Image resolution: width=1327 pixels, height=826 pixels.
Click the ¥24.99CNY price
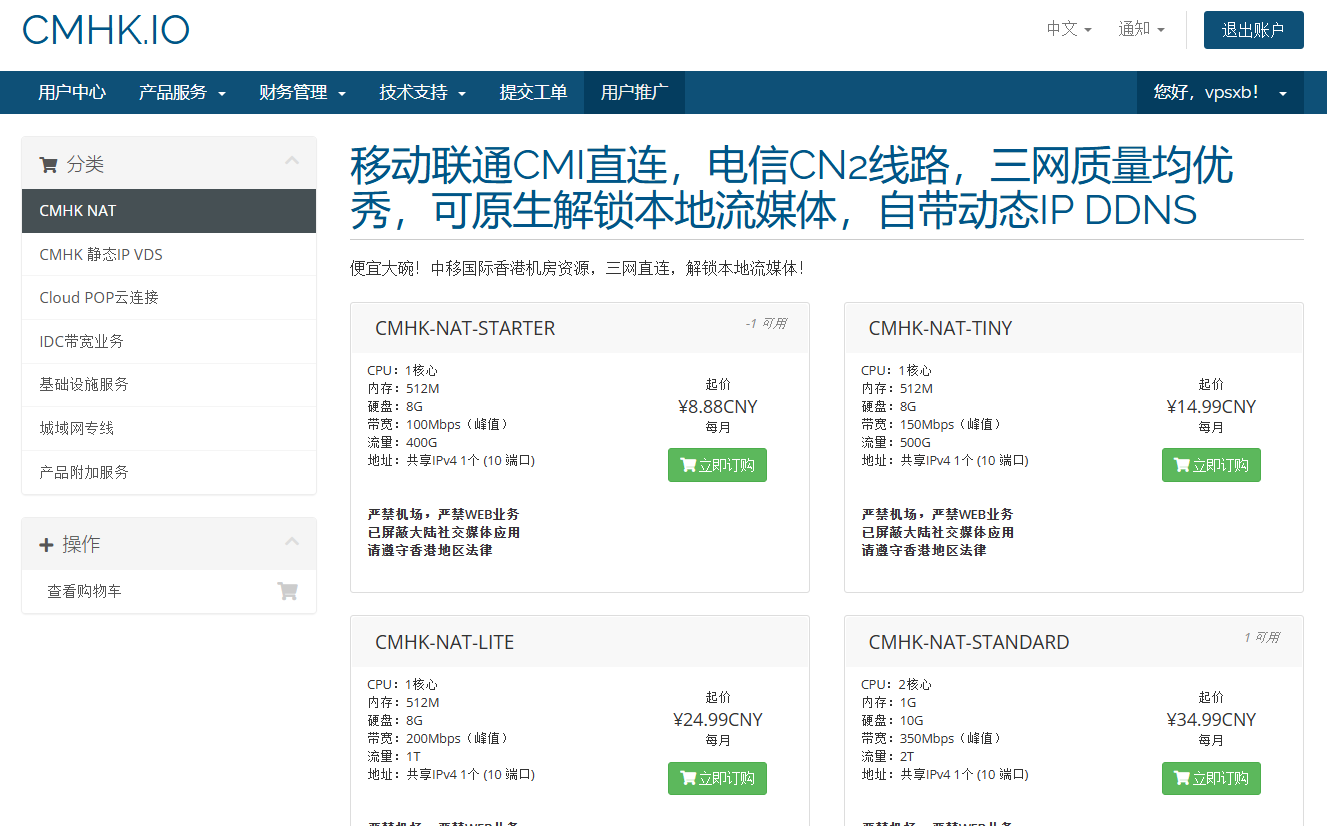[x=717, y=720]
